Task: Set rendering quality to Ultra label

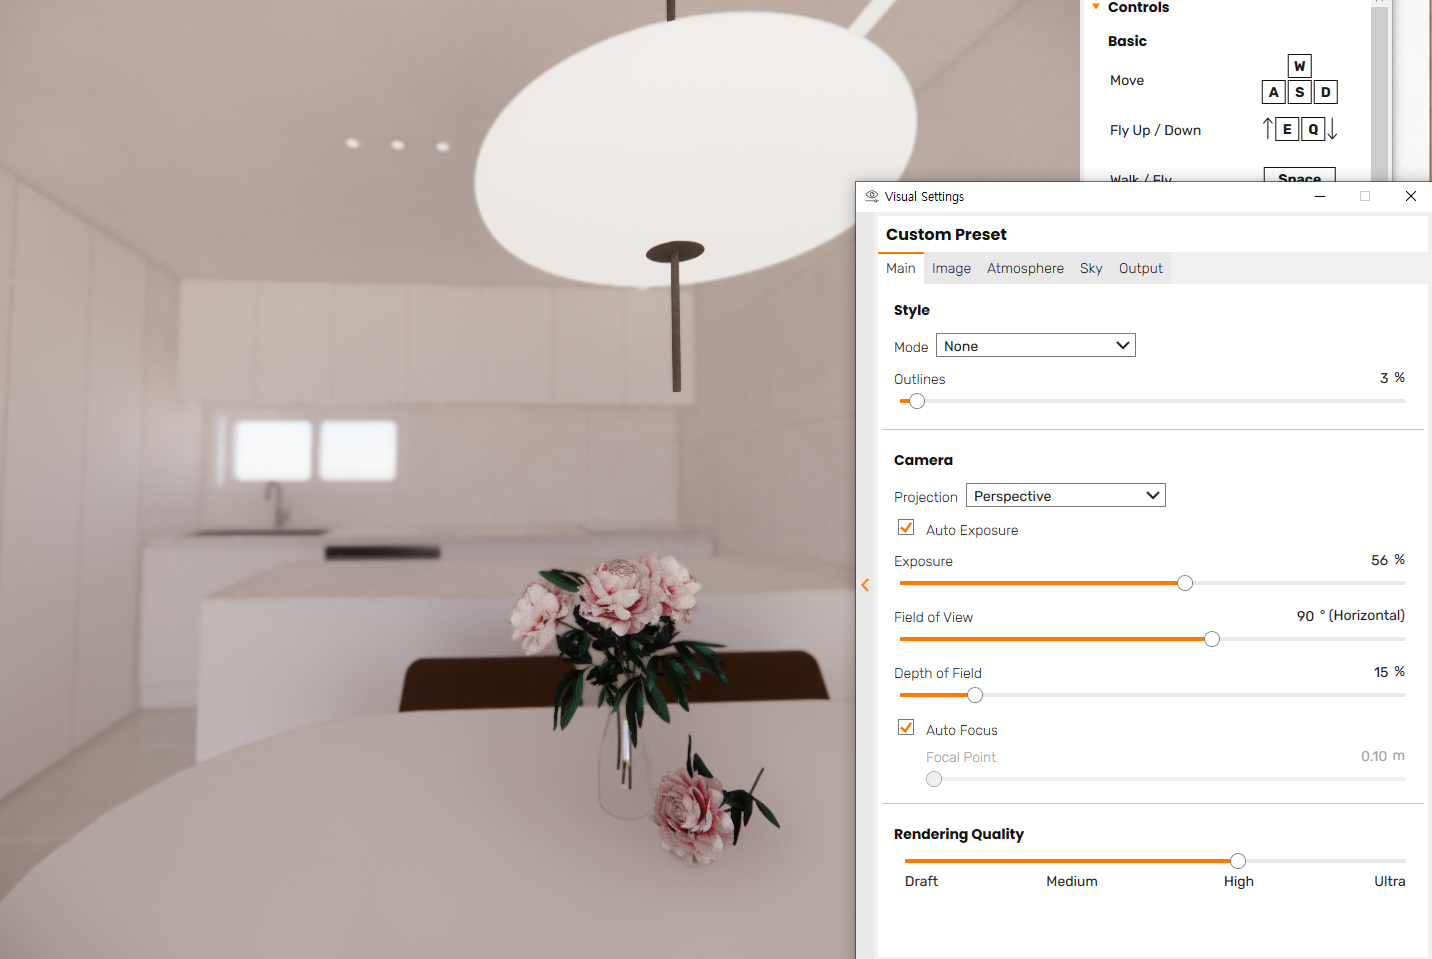Action: pos(1389,881)
